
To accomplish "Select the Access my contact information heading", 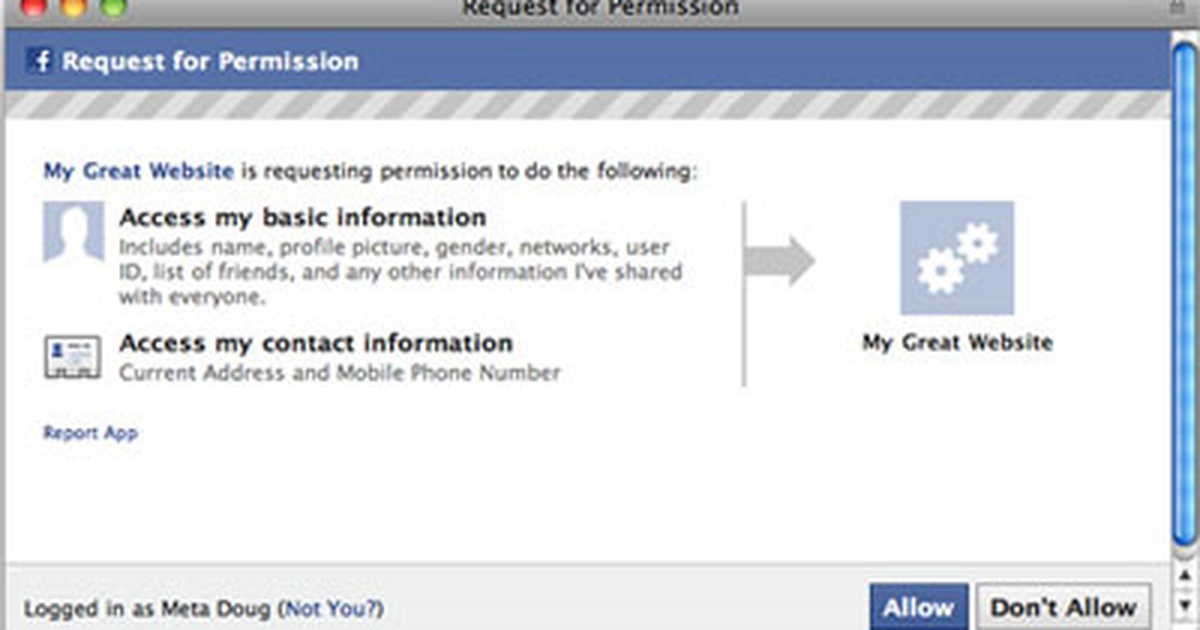I will click(x=316, y=343).
